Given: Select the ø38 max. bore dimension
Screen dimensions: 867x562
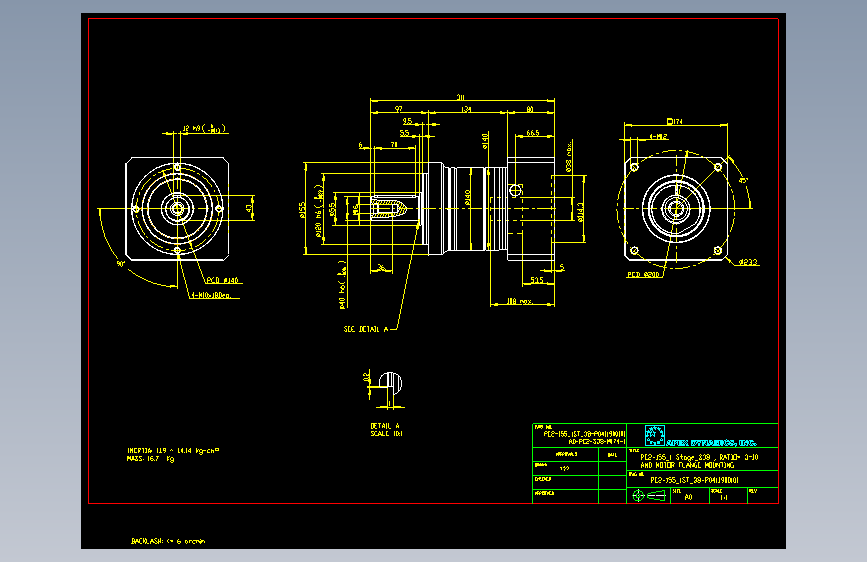Looking at the screenshot, I should 569,158.
